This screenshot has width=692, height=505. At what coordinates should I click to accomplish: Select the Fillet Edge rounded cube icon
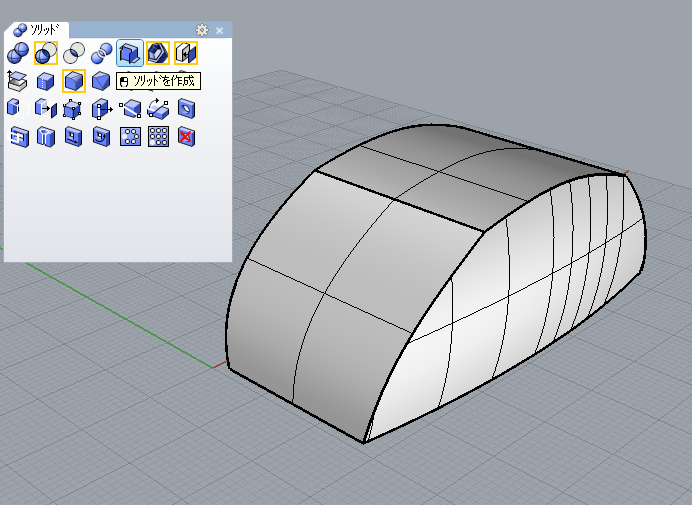click(x=74, y=81)
